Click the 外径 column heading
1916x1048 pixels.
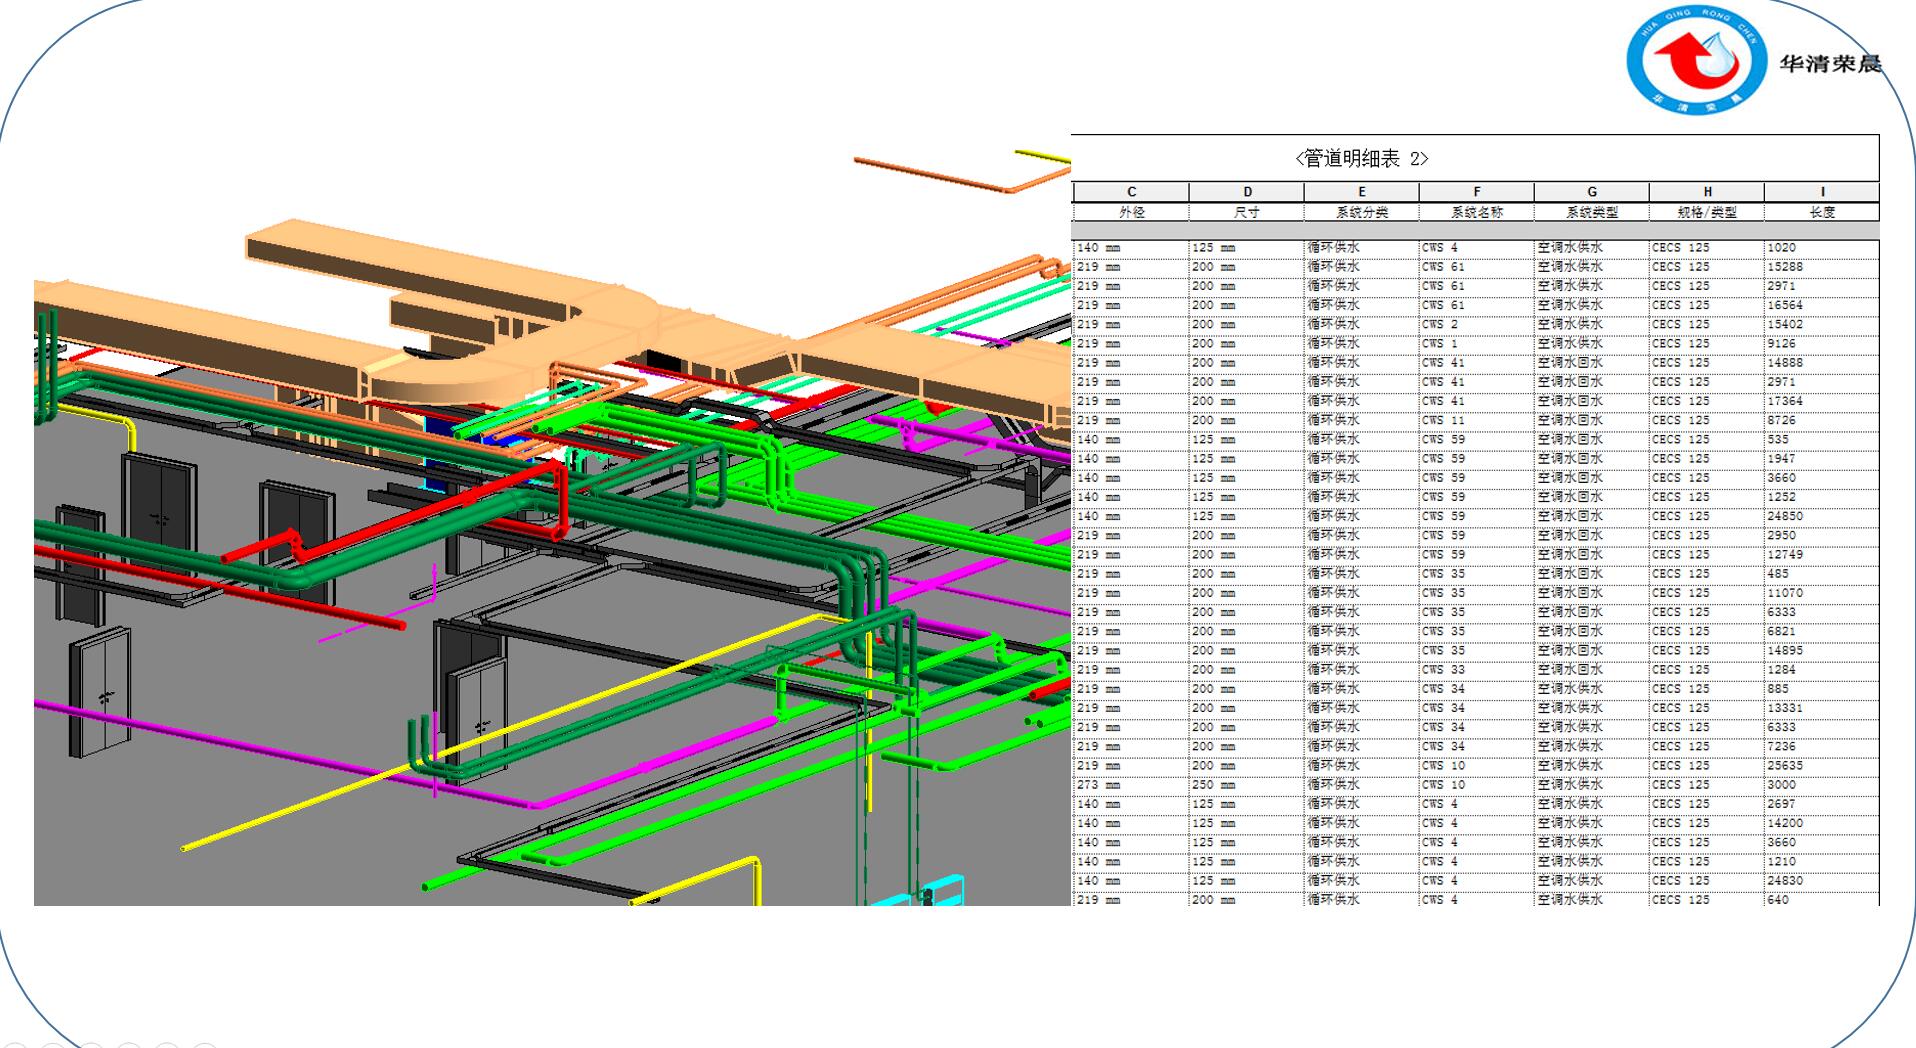[x=1131, y=212]
